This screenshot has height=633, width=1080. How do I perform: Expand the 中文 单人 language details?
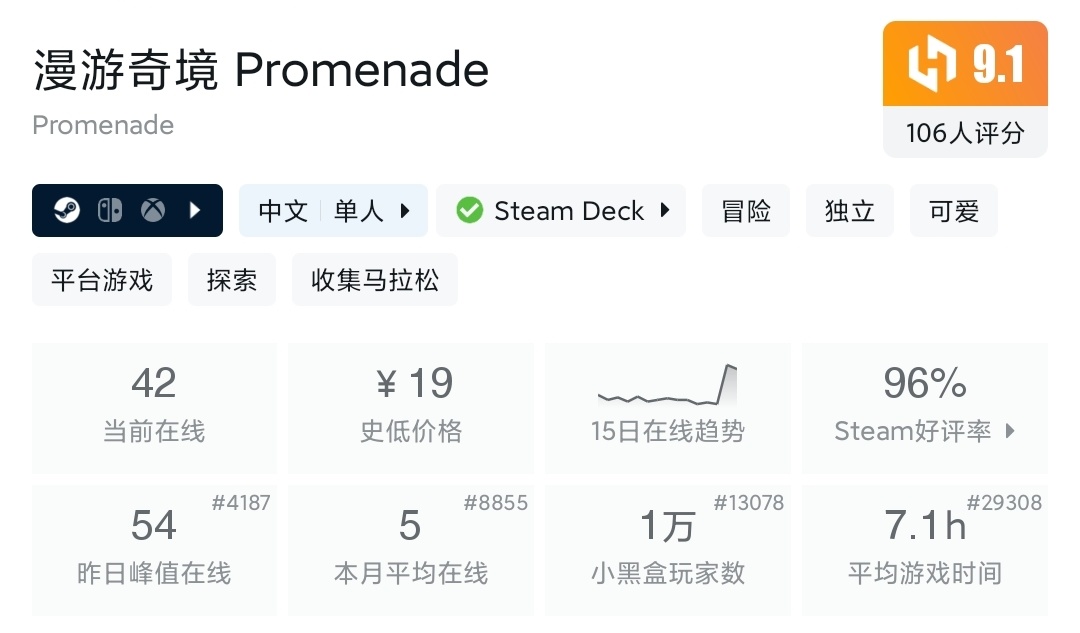point(405,211)
